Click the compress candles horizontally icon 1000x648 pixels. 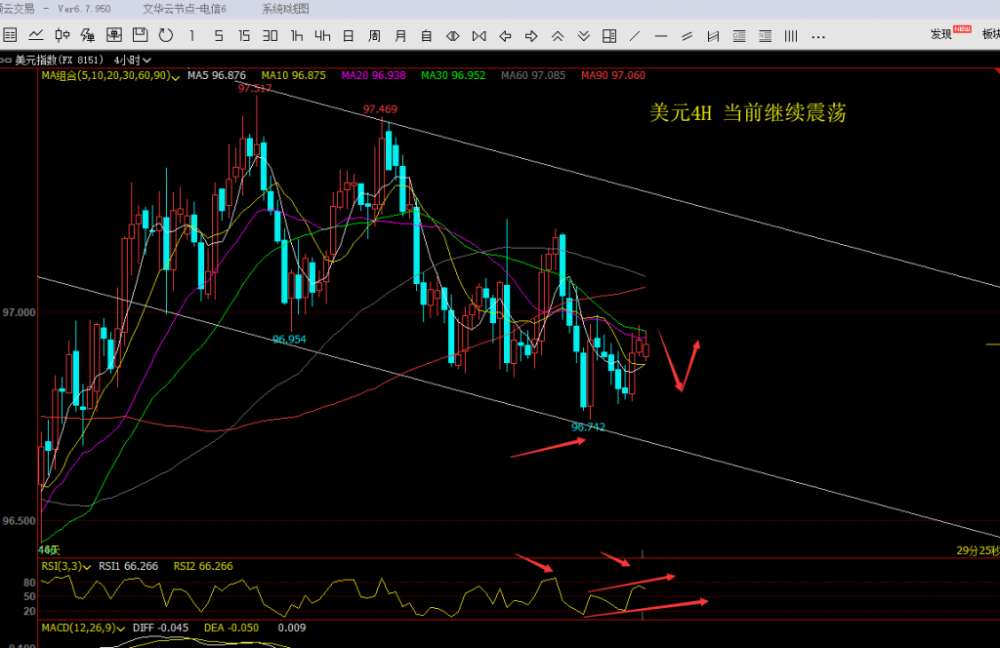(479, 36)
